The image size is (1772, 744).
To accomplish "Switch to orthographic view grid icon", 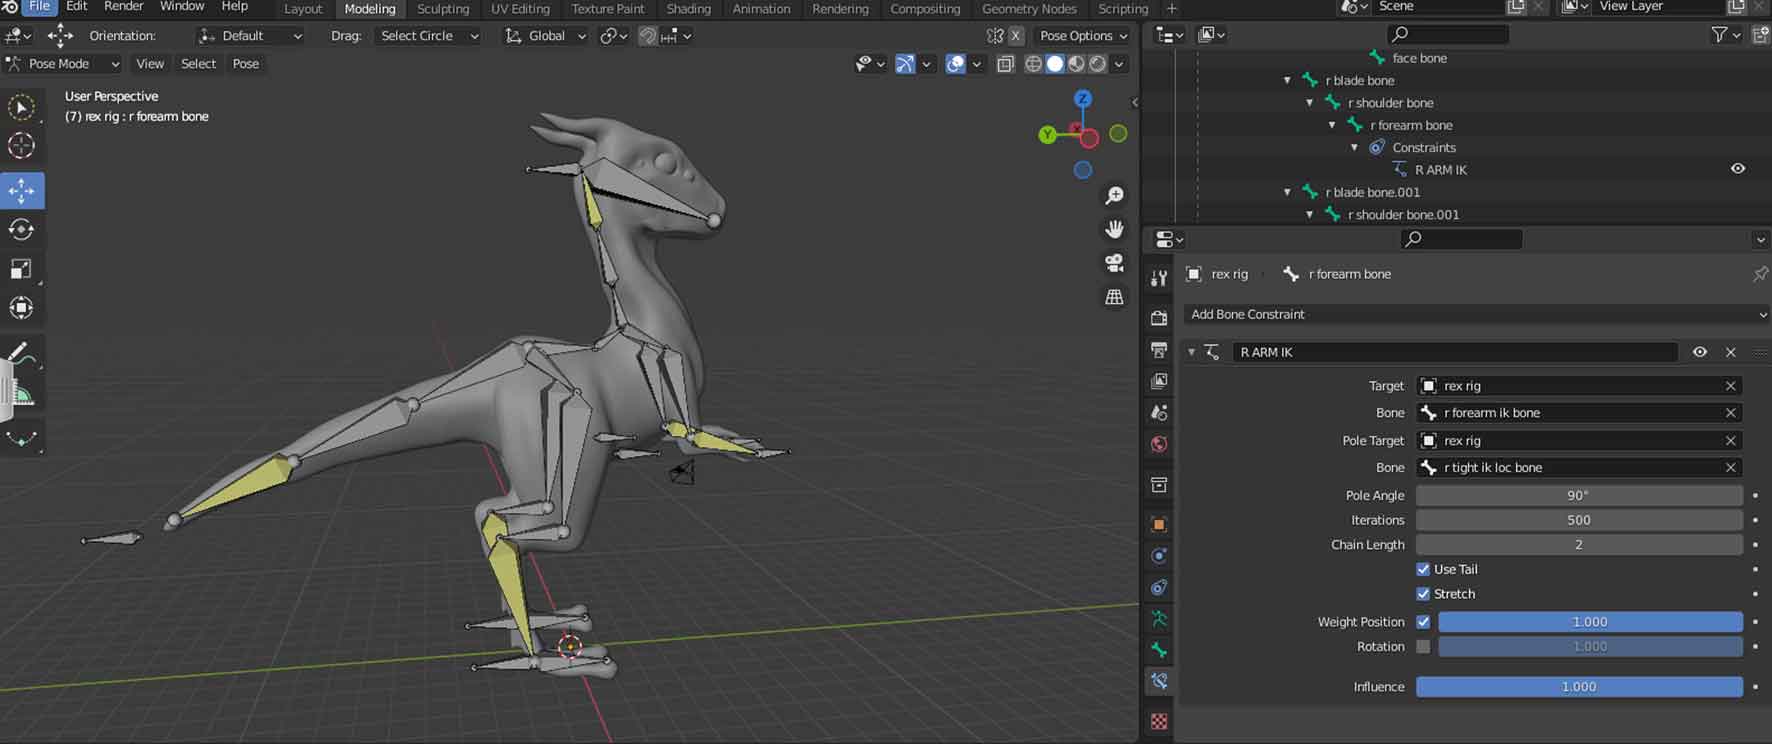I will pos(1114,297).
